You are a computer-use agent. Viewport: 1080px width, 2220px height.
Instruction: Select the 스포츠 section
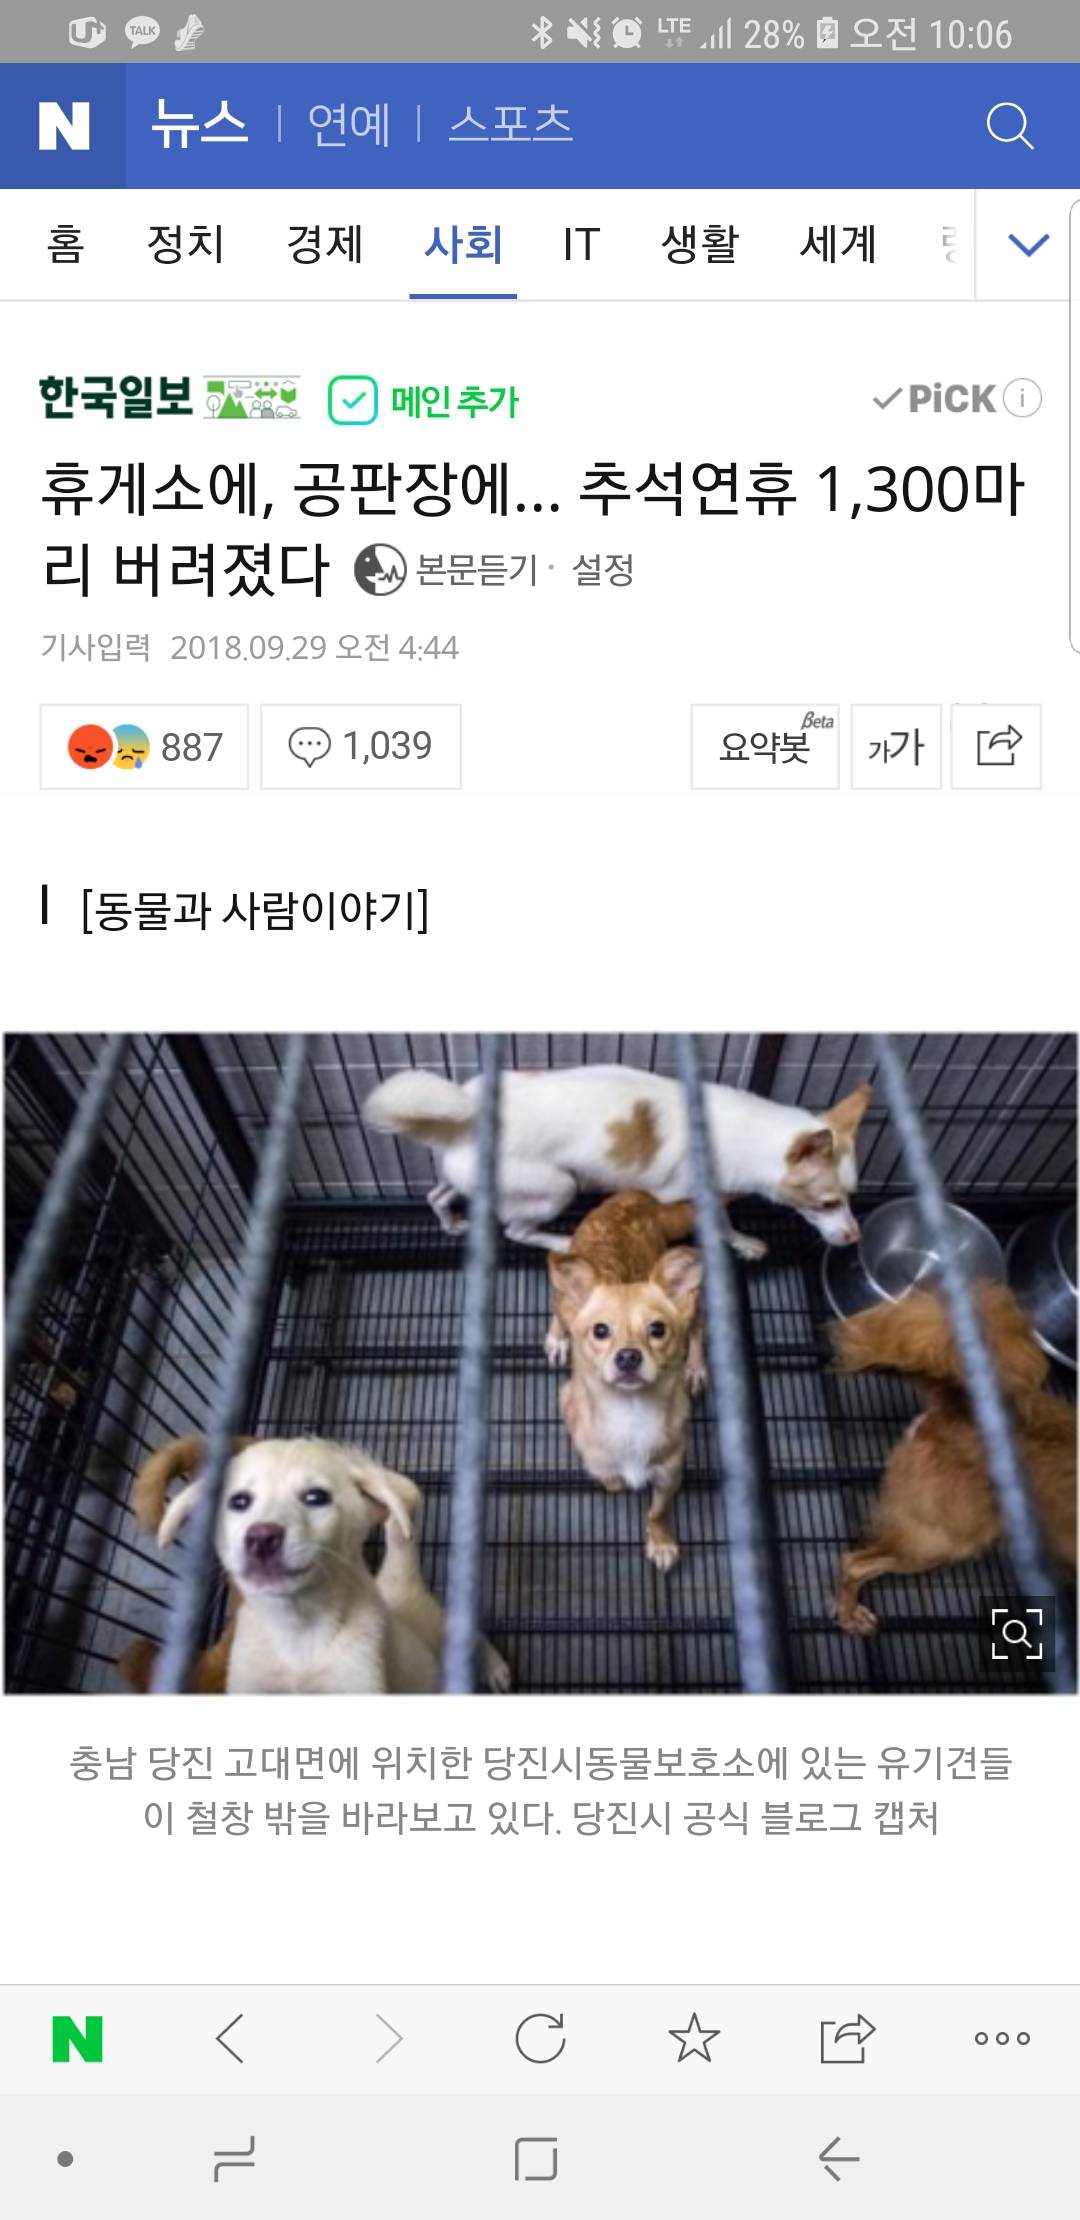(510, 125)
